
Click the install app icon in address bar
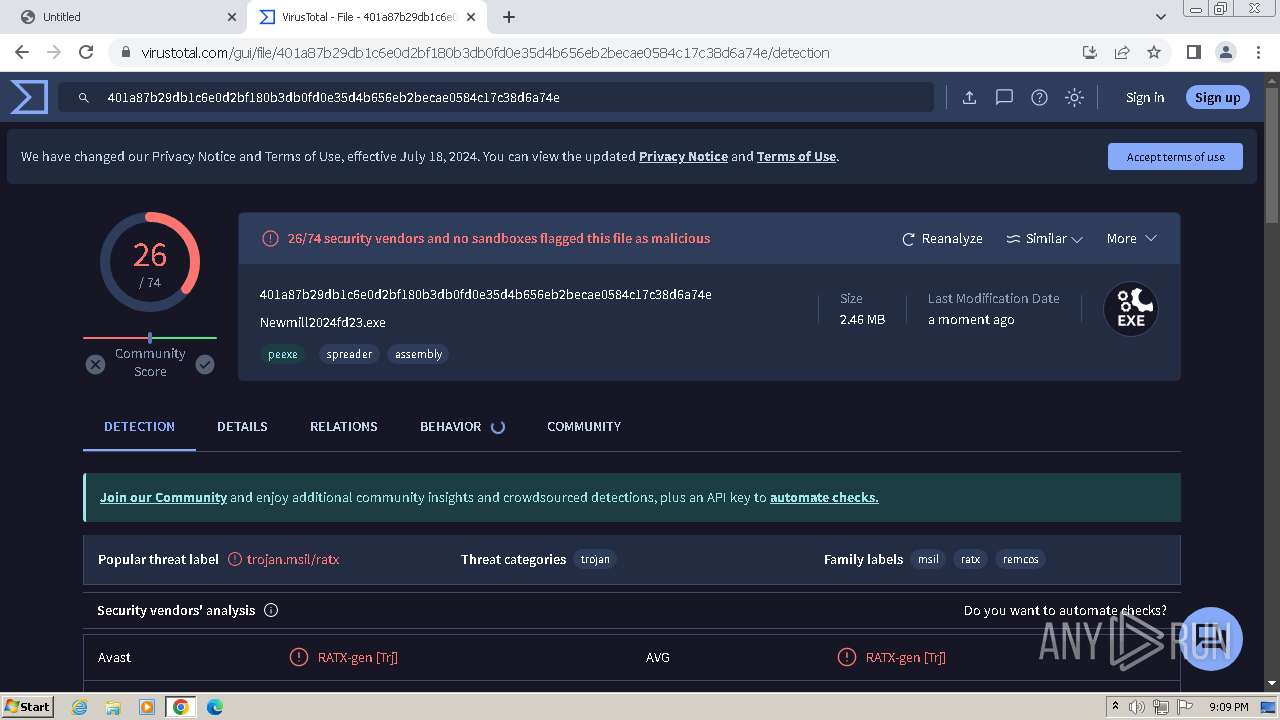1090,52
